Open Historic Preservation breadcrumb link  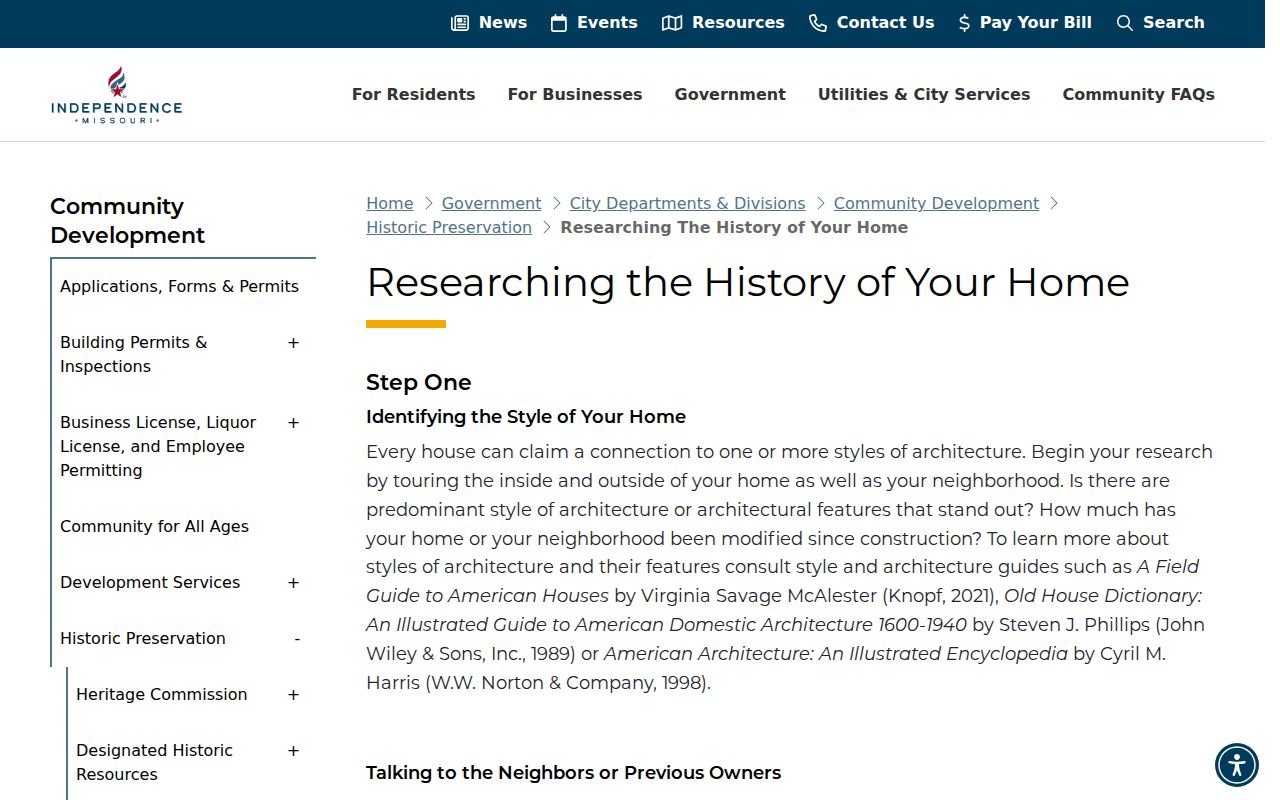coord(449,227)
